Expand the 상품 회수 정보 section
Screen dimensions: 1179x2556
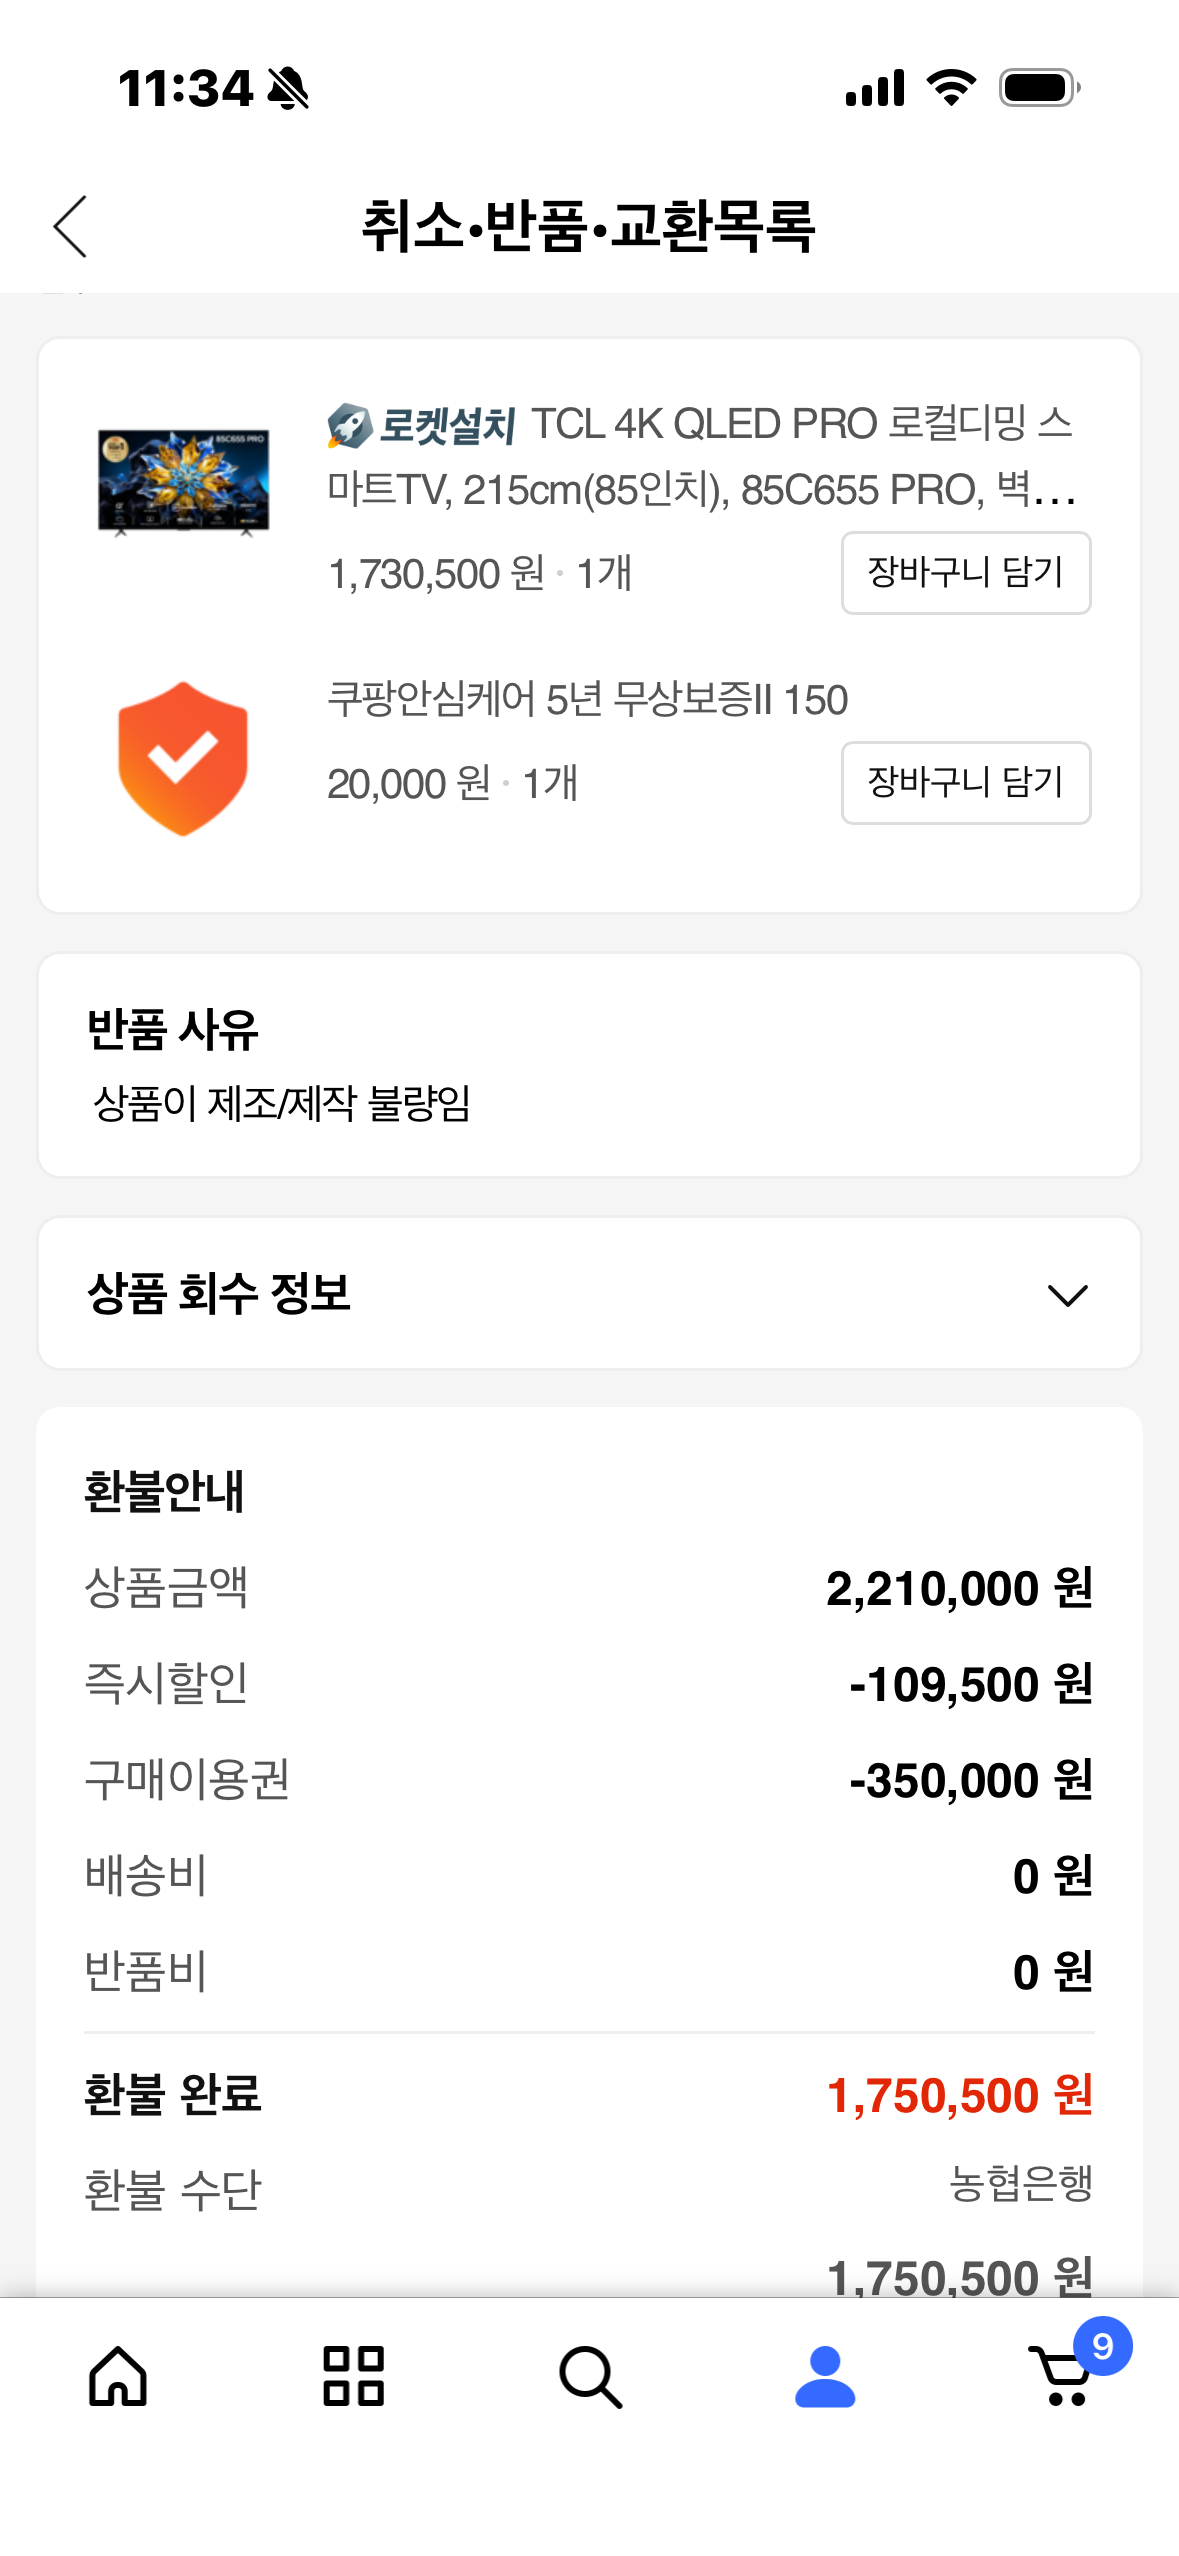pos(220,1293)
